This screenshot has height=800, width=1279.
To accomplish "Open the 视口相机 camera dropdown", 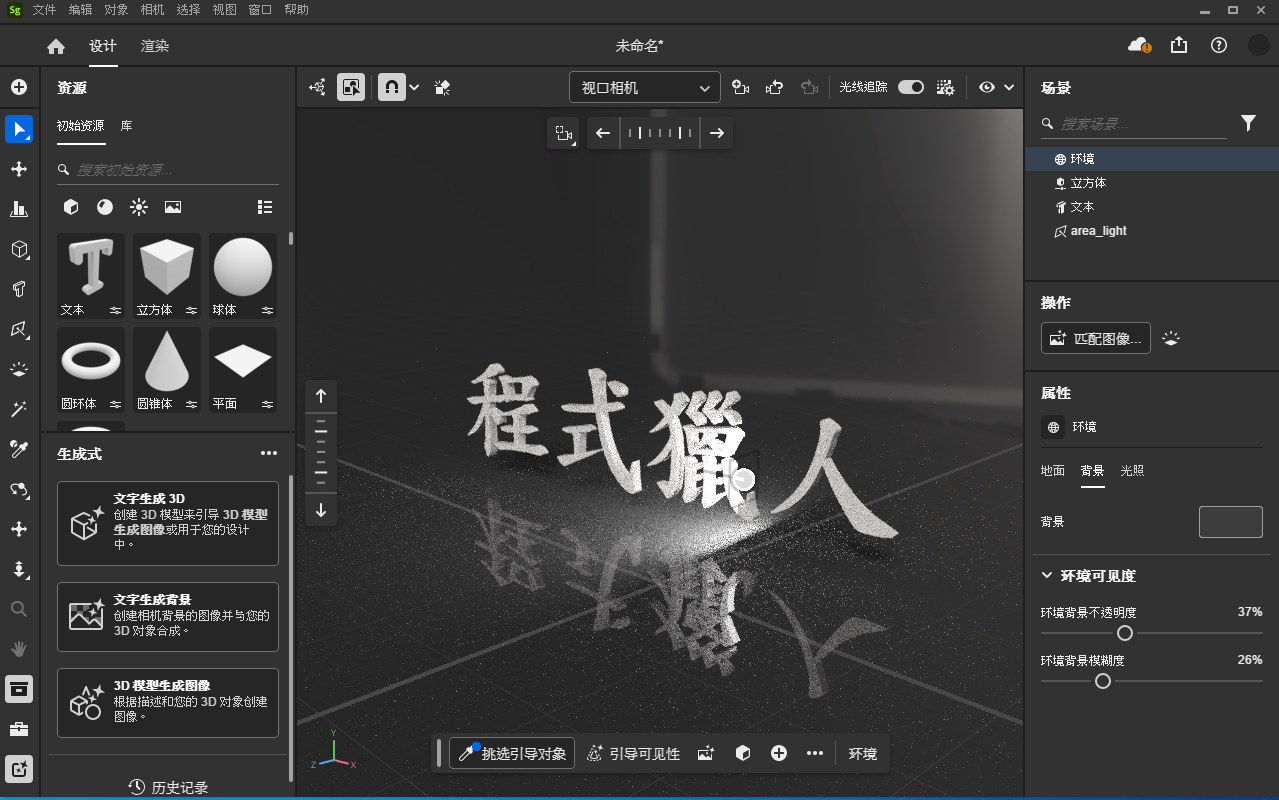I will point(644,88).
